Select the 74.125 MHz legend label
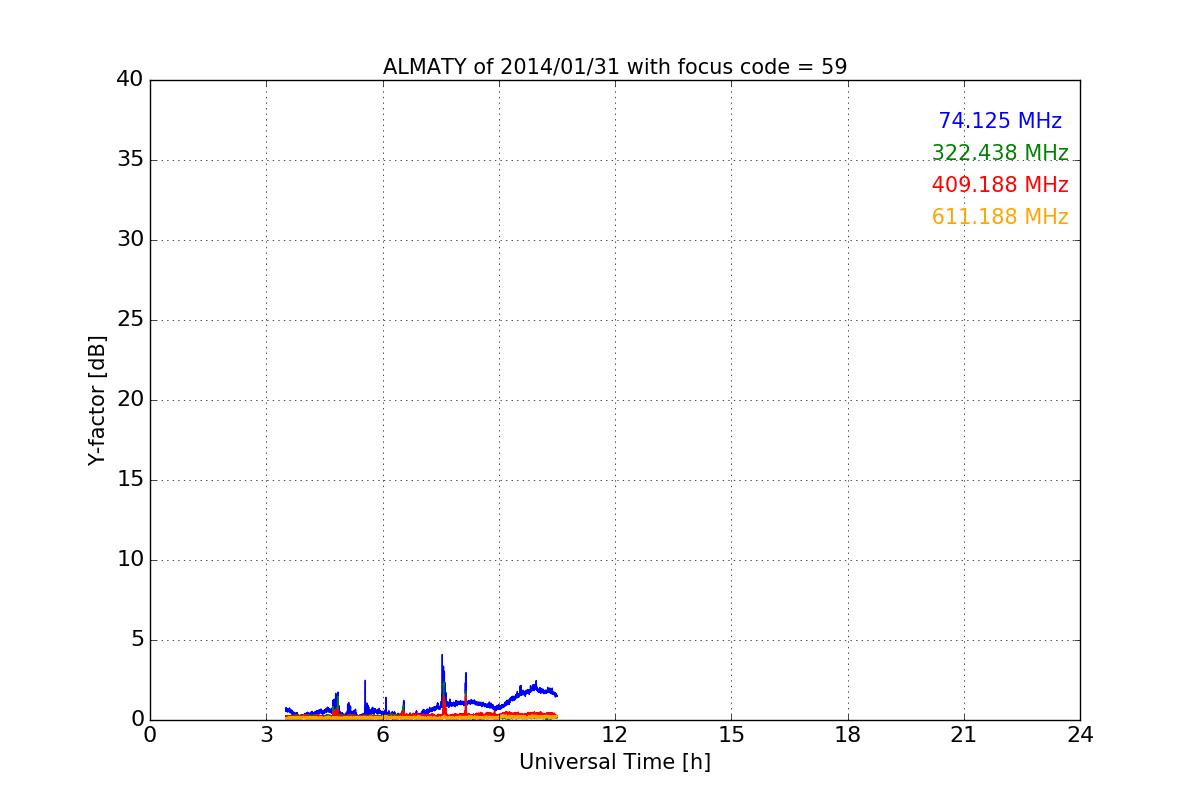Viewport: 1200px width, 800px height. point(1000,121)
